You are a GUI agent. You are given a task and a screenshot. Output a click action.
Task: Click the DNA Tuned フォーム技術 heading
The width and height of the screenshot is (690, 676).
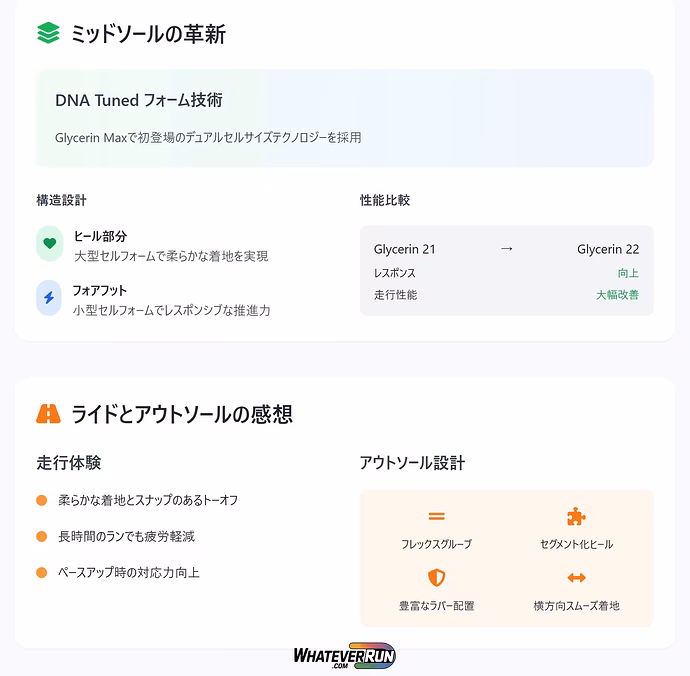click(139, 100)
